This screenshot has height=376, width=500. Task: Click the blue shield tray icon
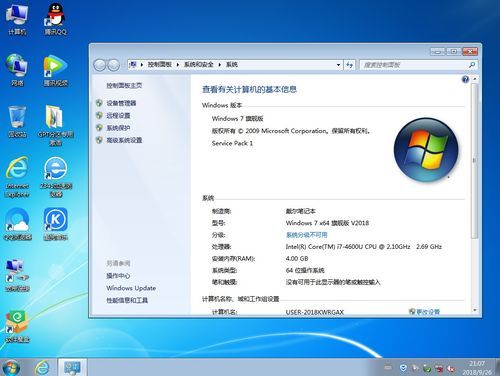403,368
